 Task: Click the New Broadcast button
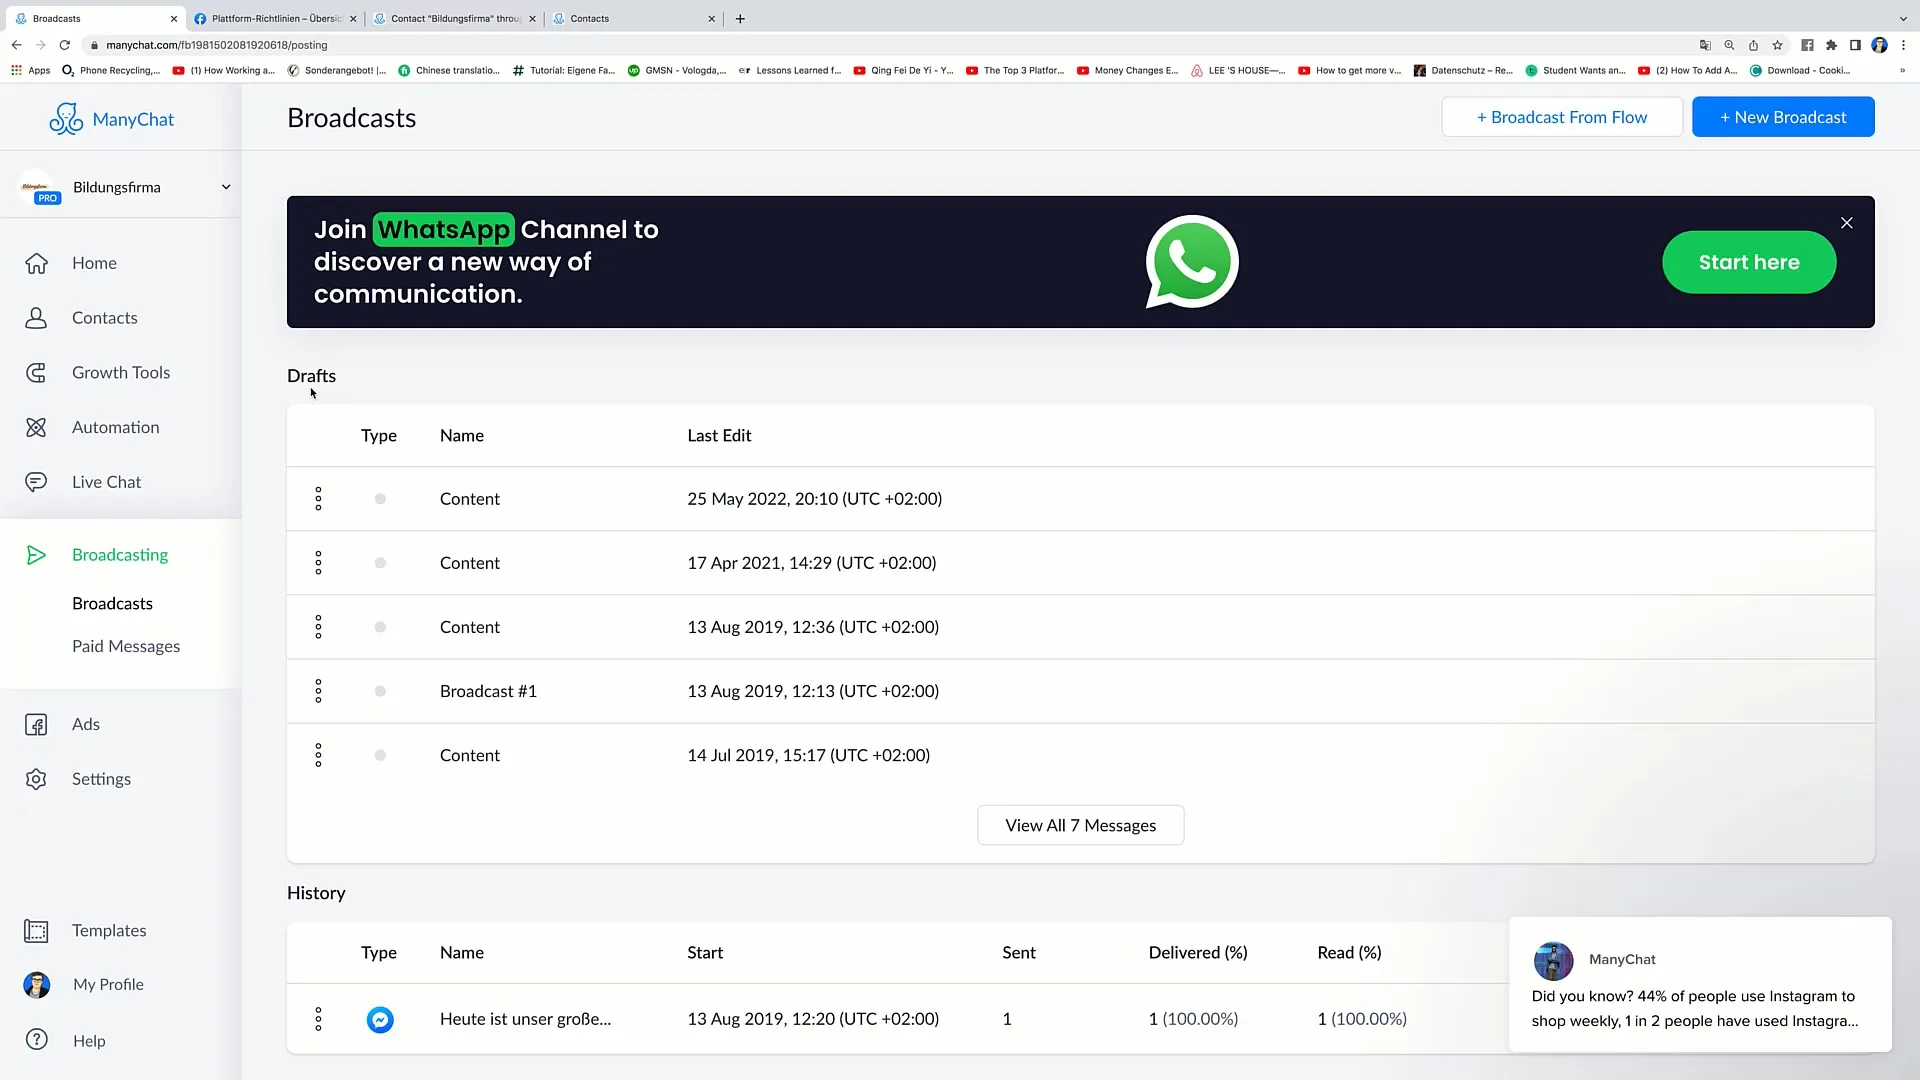[1783, 116]
